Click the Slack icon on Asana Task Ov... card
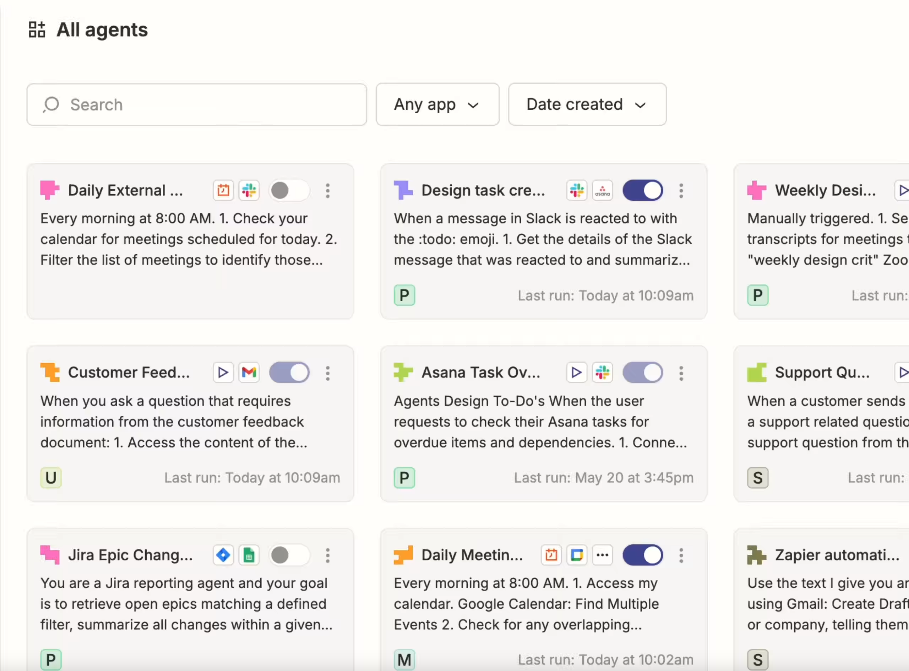The height and width of the screenshot is (671, 909). pyautogui.click(x=603, y=372)
